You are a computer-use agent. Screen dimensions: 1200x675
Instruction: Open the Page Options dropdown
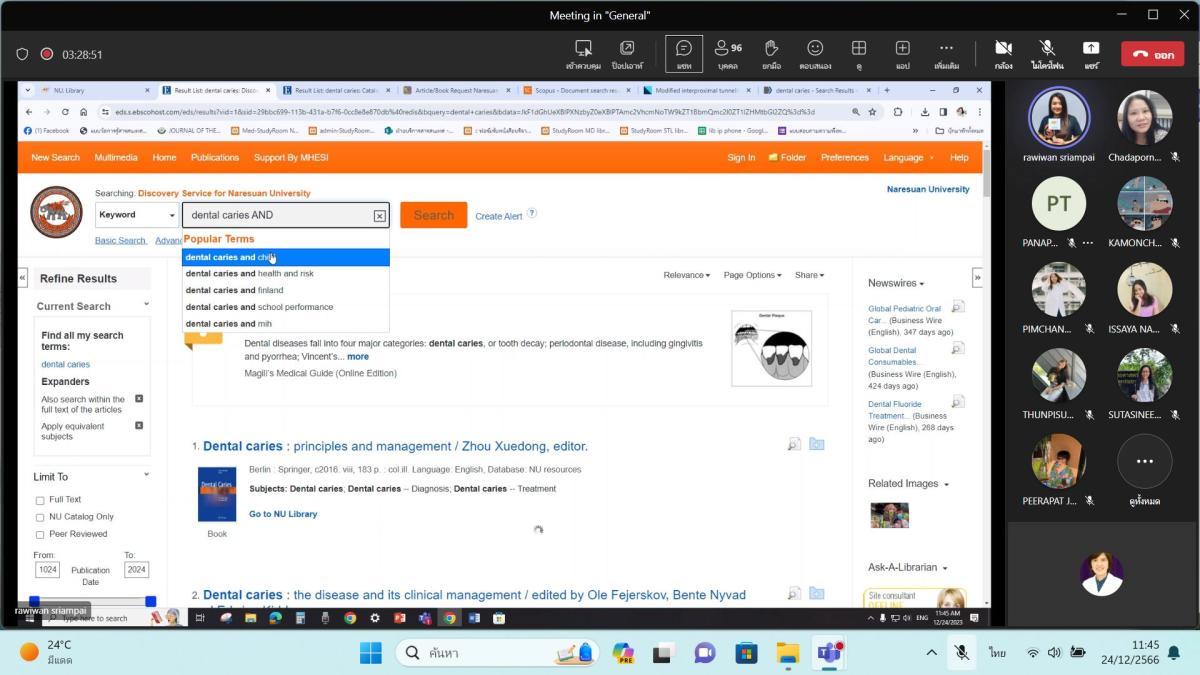752,275
